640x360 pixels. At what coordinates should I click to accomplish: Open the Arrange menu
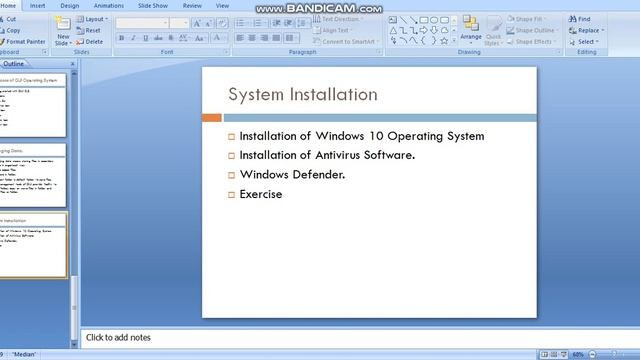tap(471, 30)
